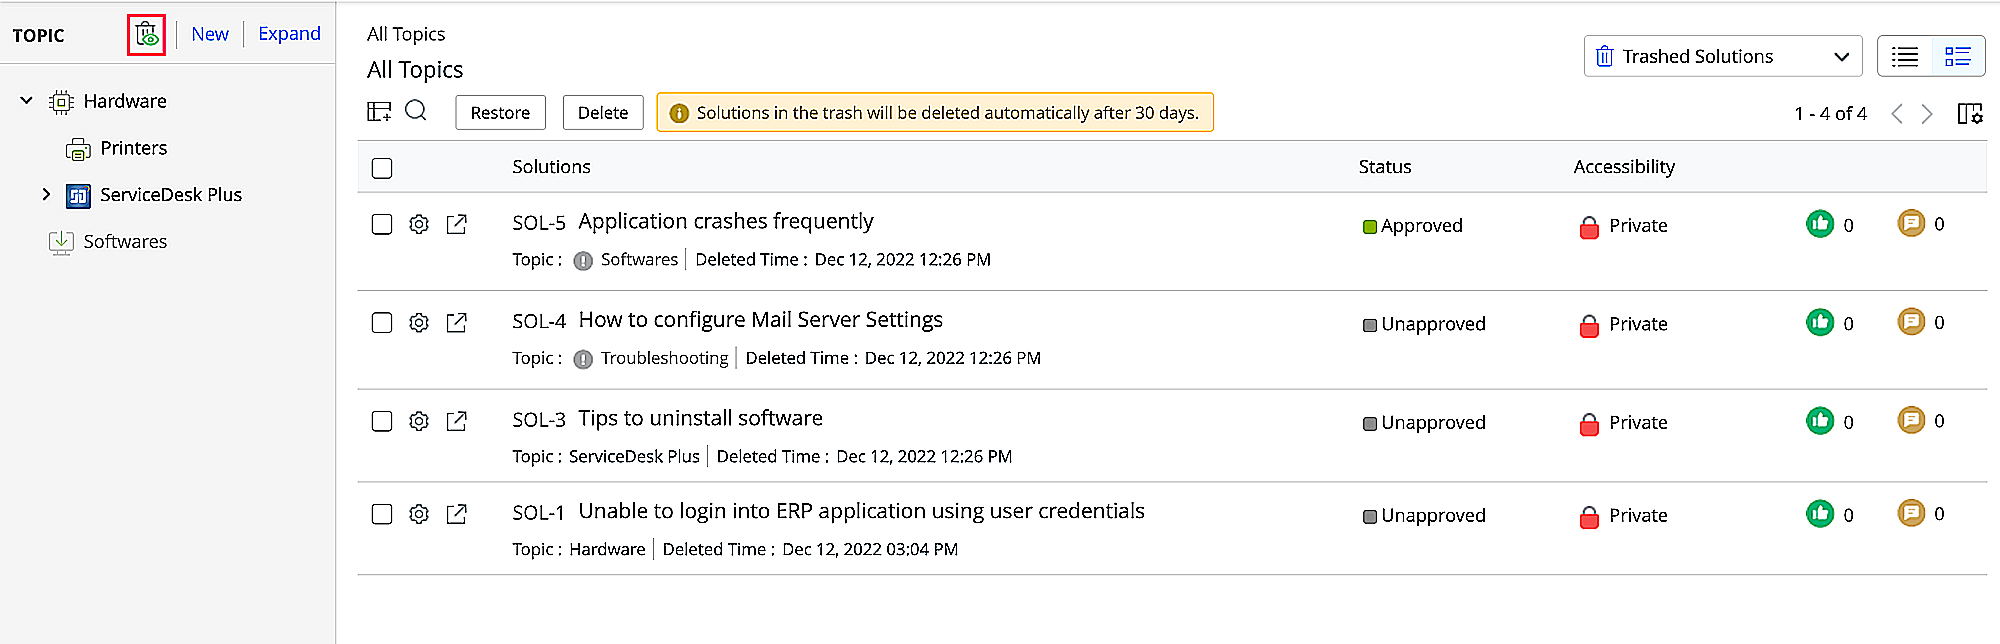
Task: Switch to the compact list view icon
Action: pyautogui.click(x=1905, y=56)
